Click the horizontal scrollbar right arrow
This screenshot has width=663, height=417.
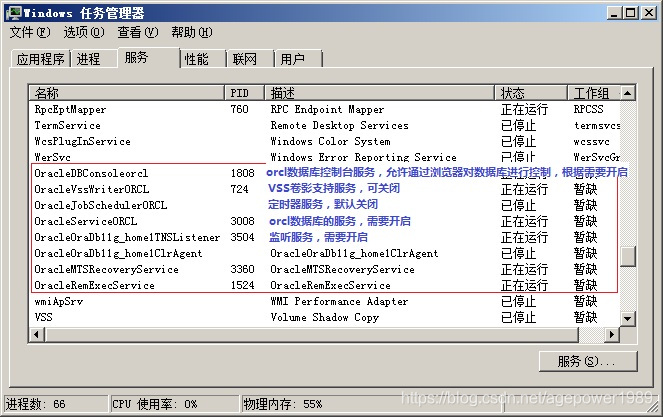612,335
